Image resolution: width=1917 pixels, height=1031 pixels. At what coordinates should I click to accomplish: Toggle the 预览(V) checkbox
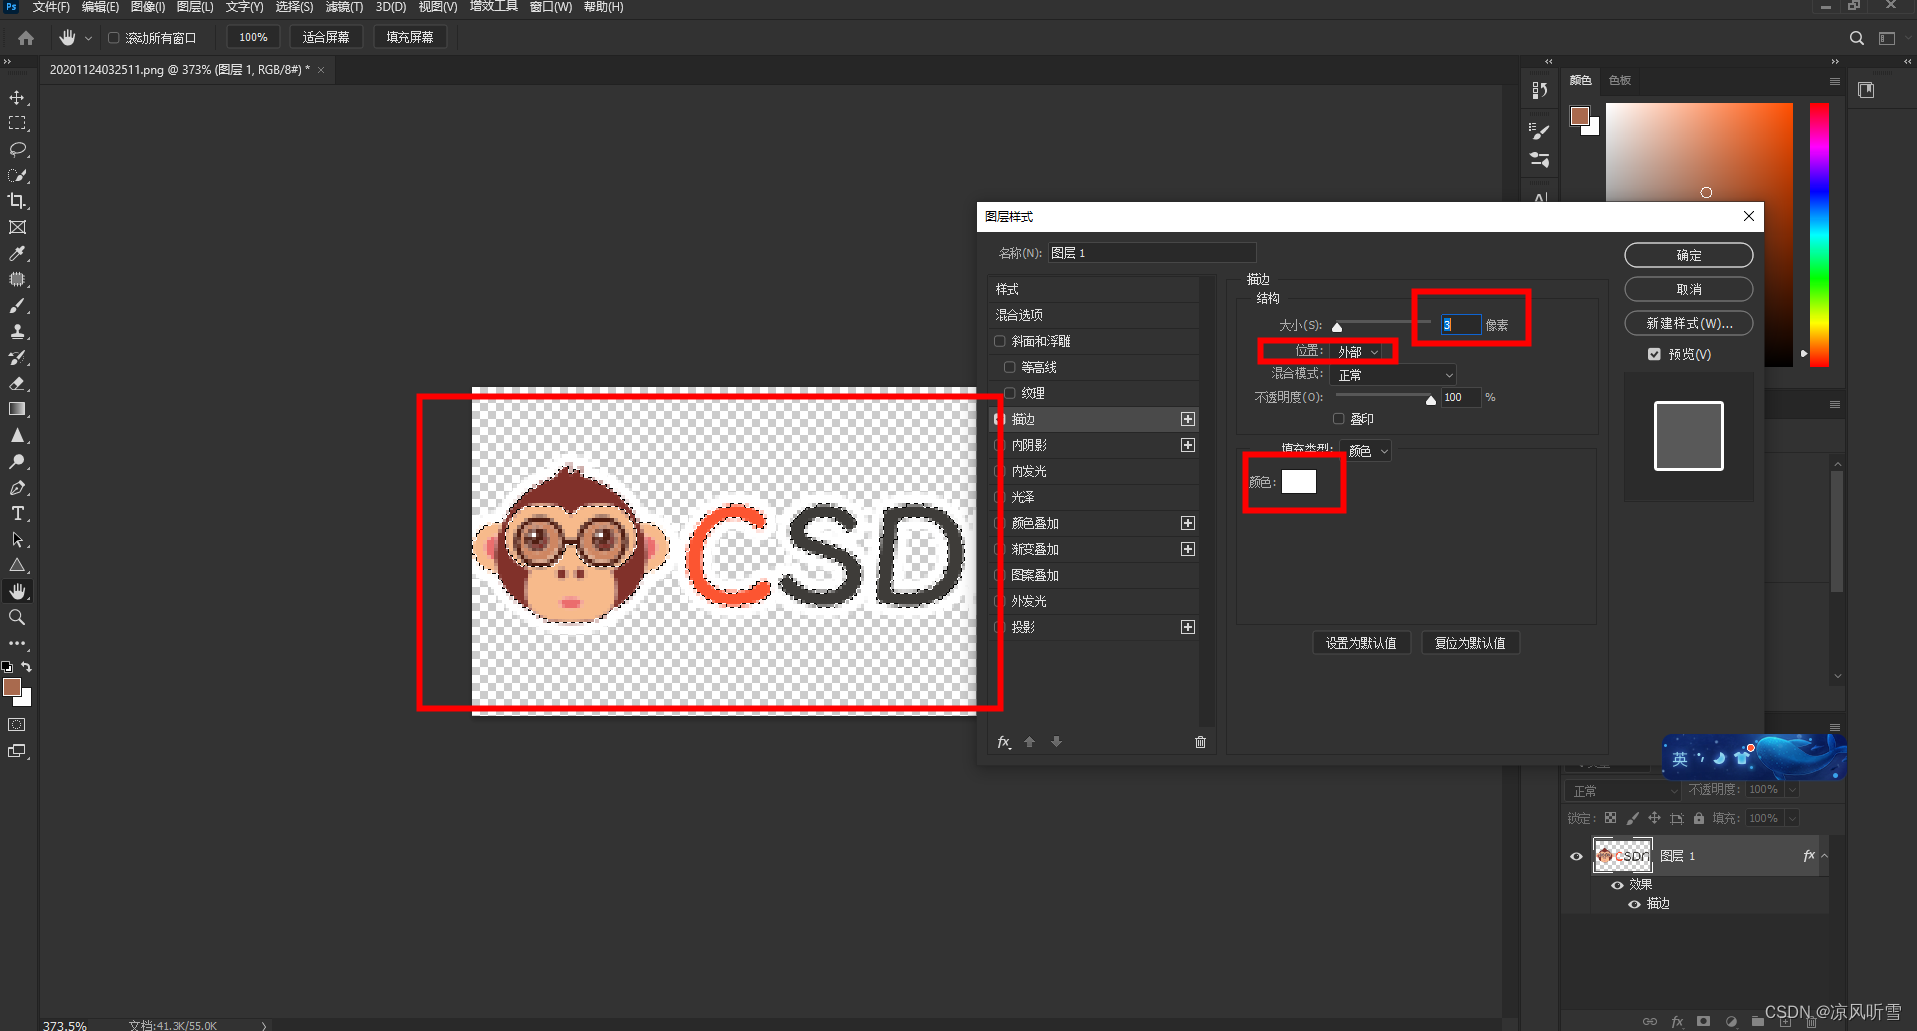(x=1654, y=354)
